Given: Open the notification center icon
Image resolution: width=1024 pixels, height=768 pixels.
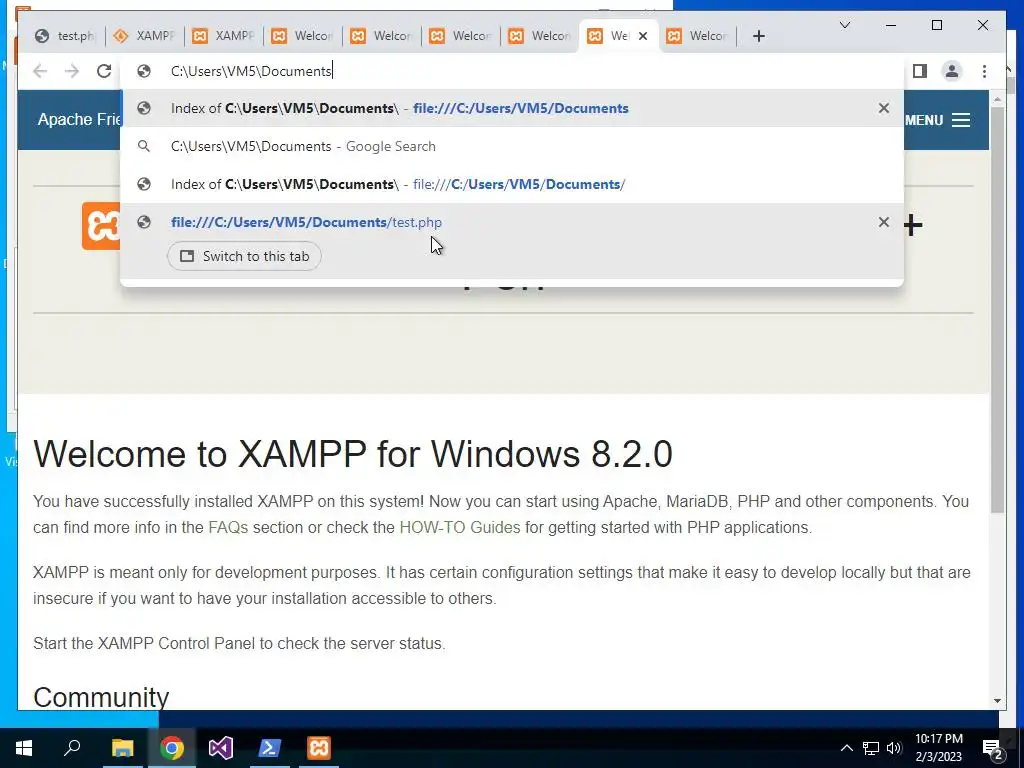Looking at the screenshot, I should (x=993, y=748).
